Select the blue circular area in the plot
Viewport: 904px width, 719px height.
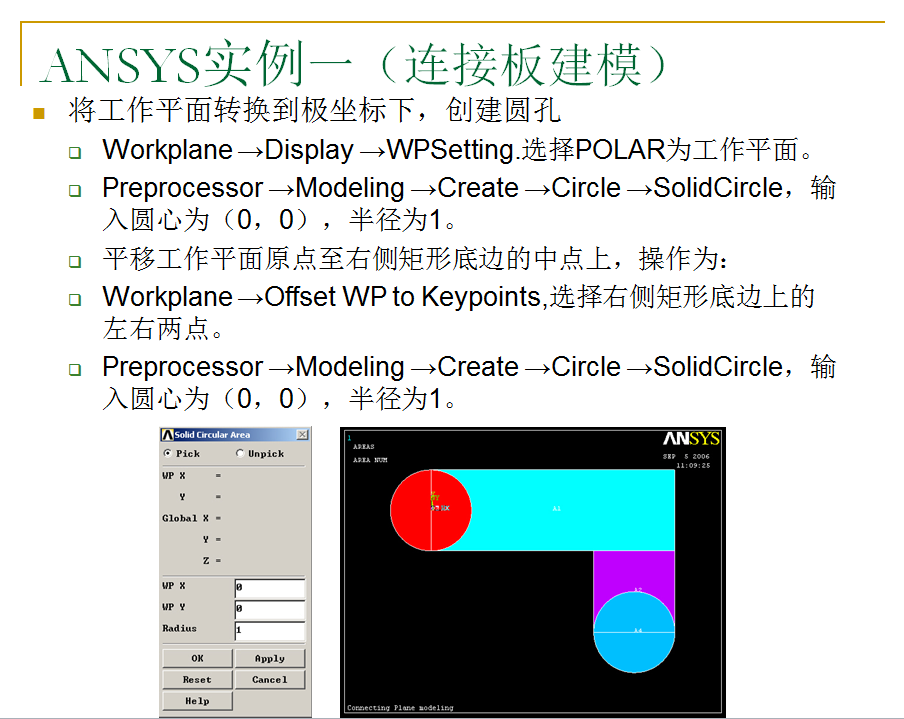(x=634, y=632)
